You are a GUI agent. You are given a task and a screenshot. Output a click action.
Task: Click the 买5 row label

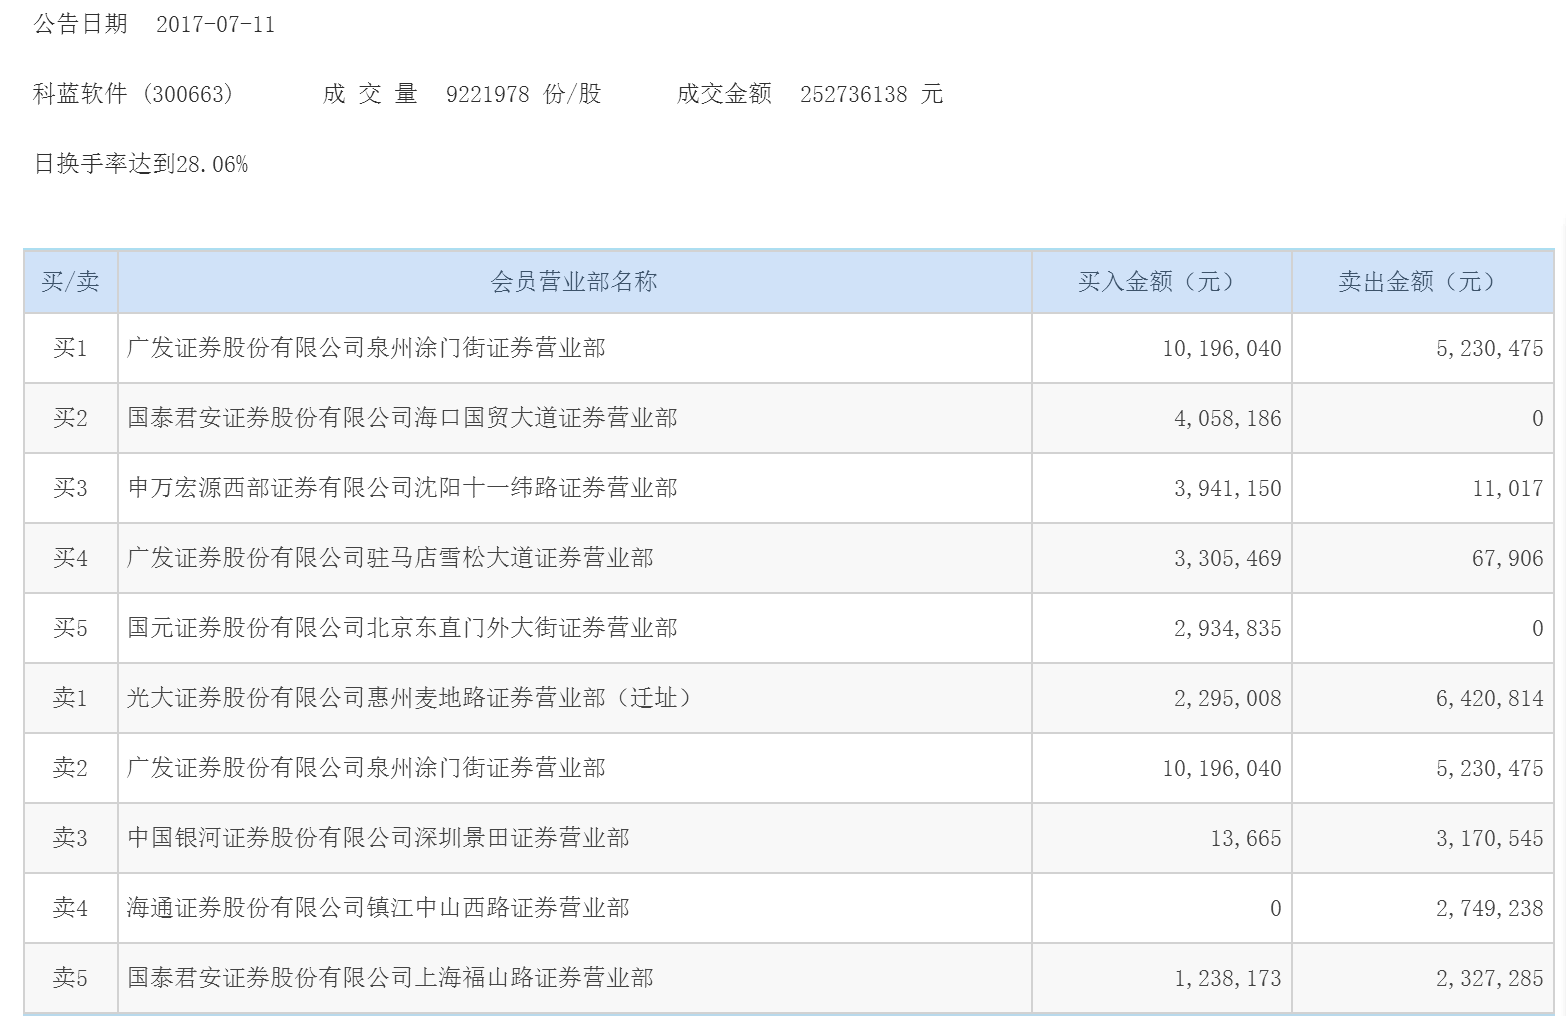[70, 628]
